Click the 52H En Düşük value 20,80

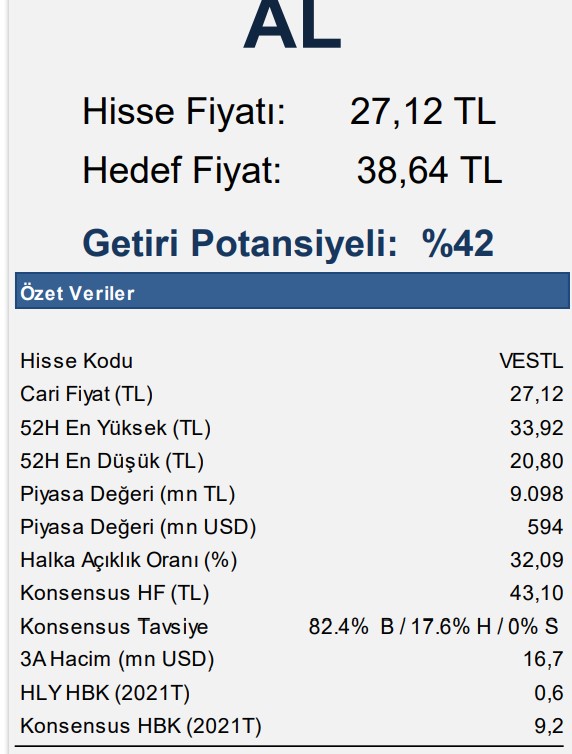(536, 461)
